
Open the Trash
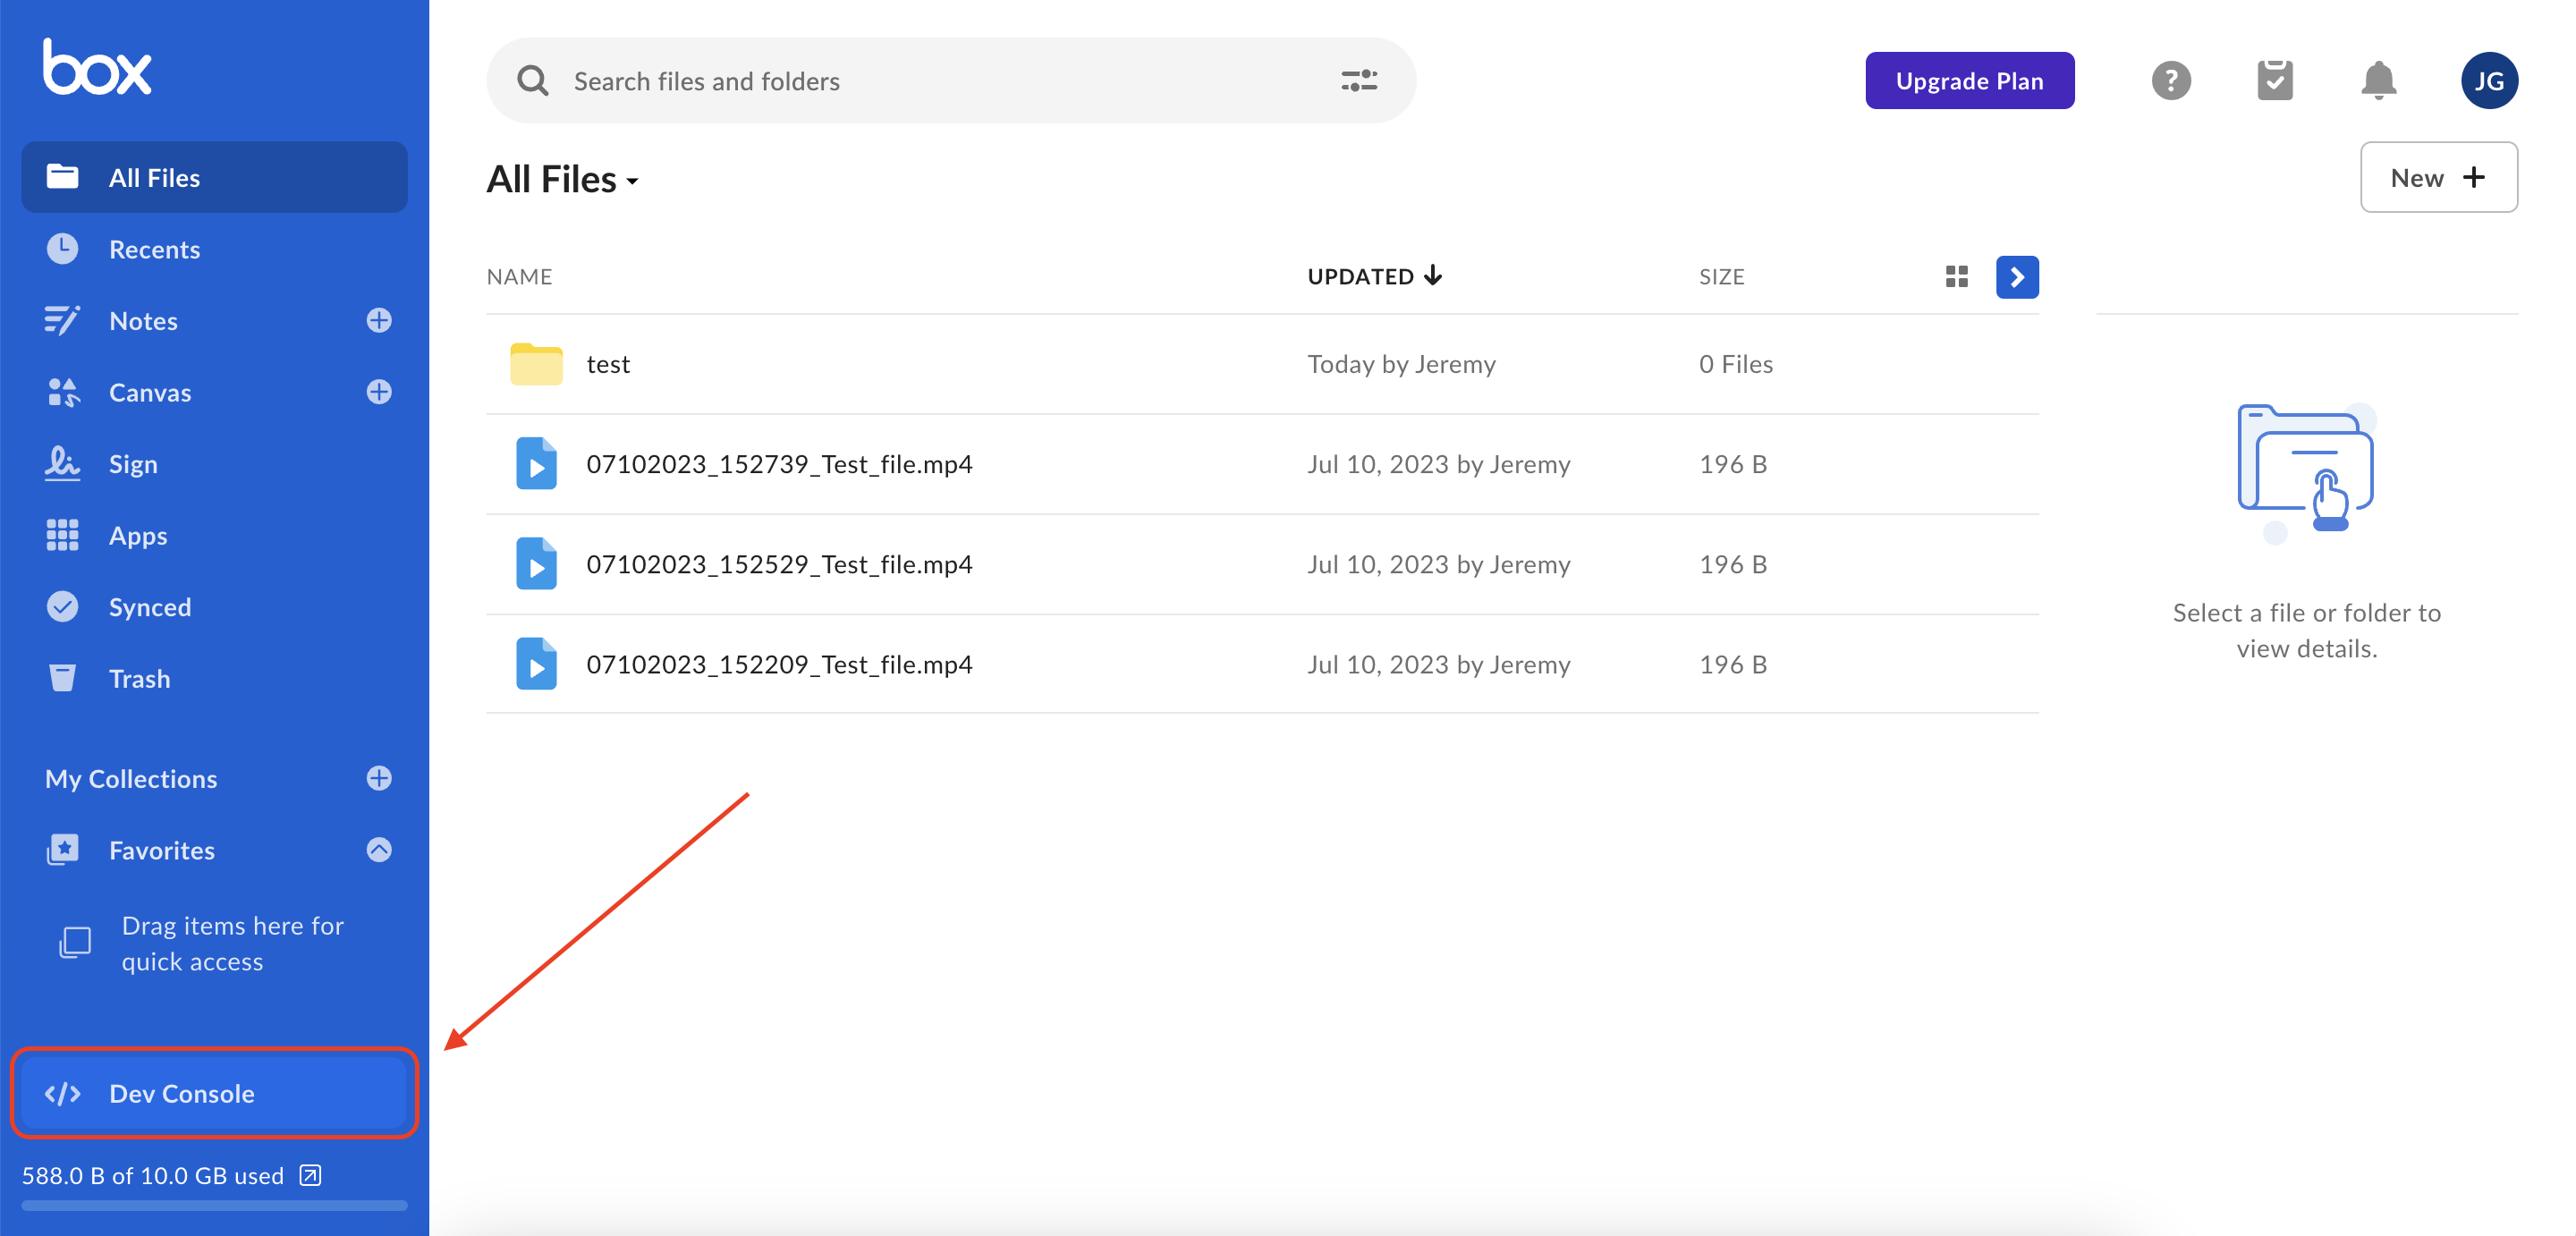139,678
